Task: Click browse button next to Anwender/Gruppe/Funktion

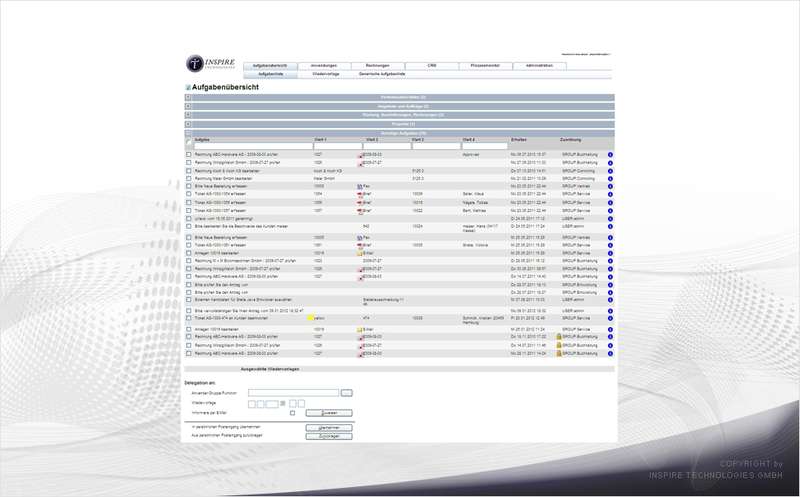Action: [x=346, y=393]
